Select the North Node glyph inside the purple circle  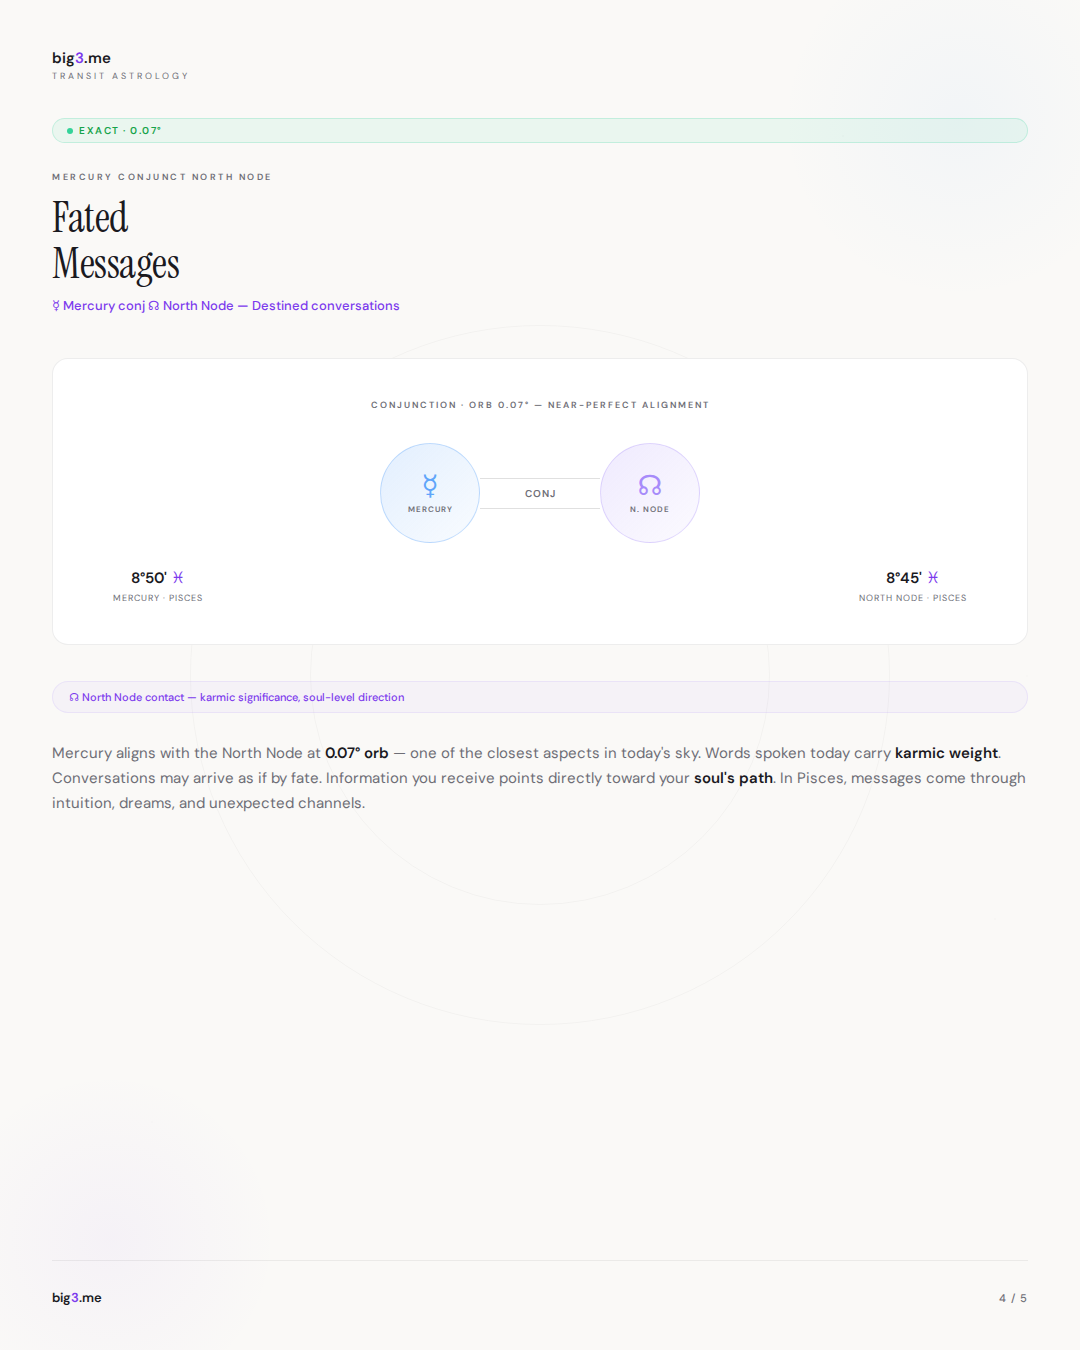[650, 485]
